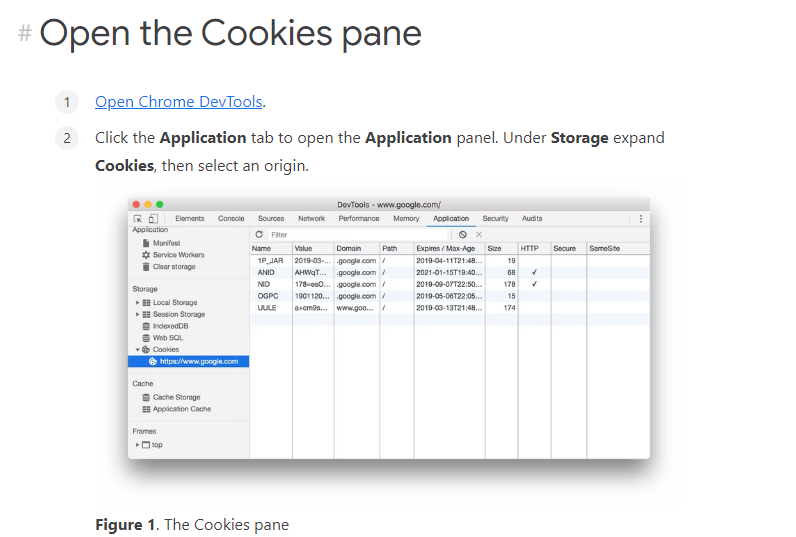This screenshot has height=537, width=796.
Task: Expand the Session Storage tree node
Action: pos(137,314)
